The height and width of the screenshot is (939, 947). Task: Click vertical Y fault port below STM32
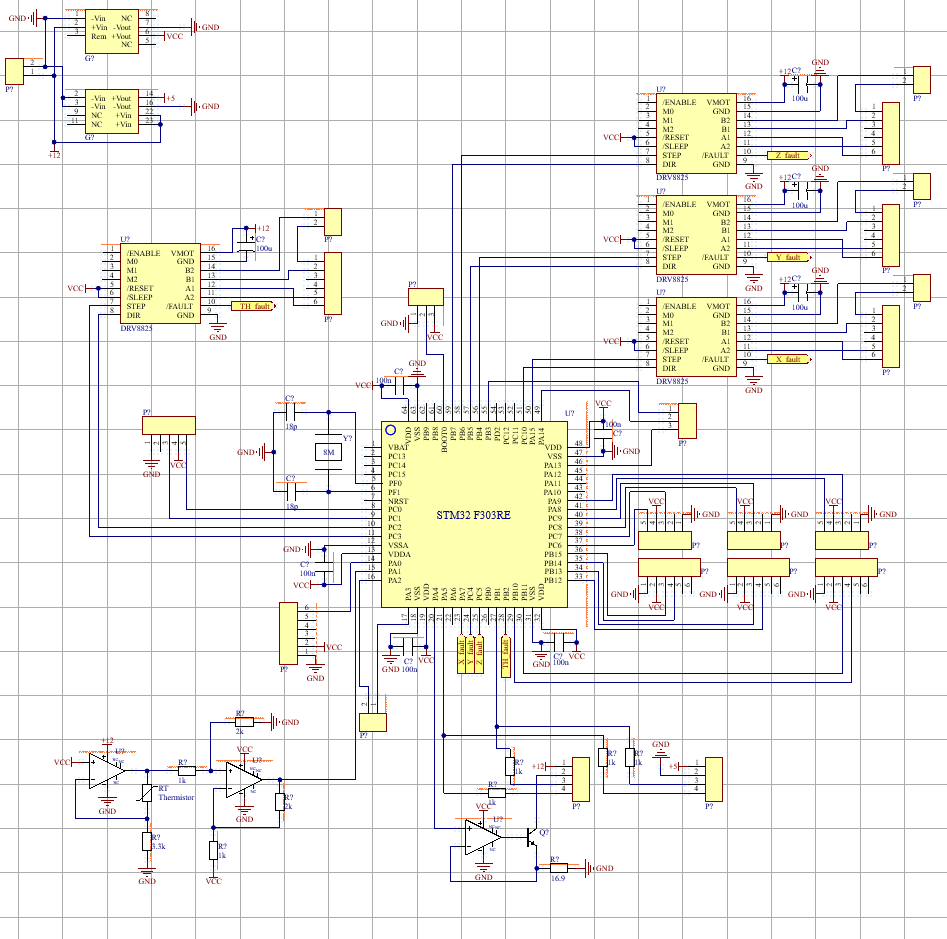pyautogui.click(x=470, y=654)
